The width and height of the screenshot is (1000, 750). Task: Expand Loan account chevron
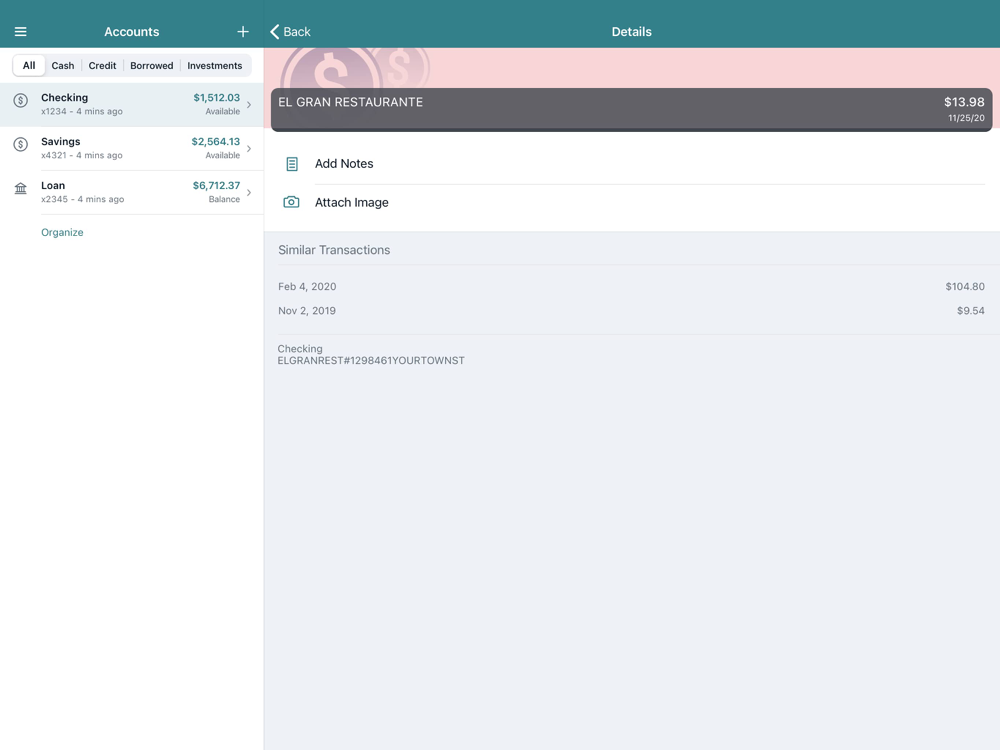coord(249,193)
